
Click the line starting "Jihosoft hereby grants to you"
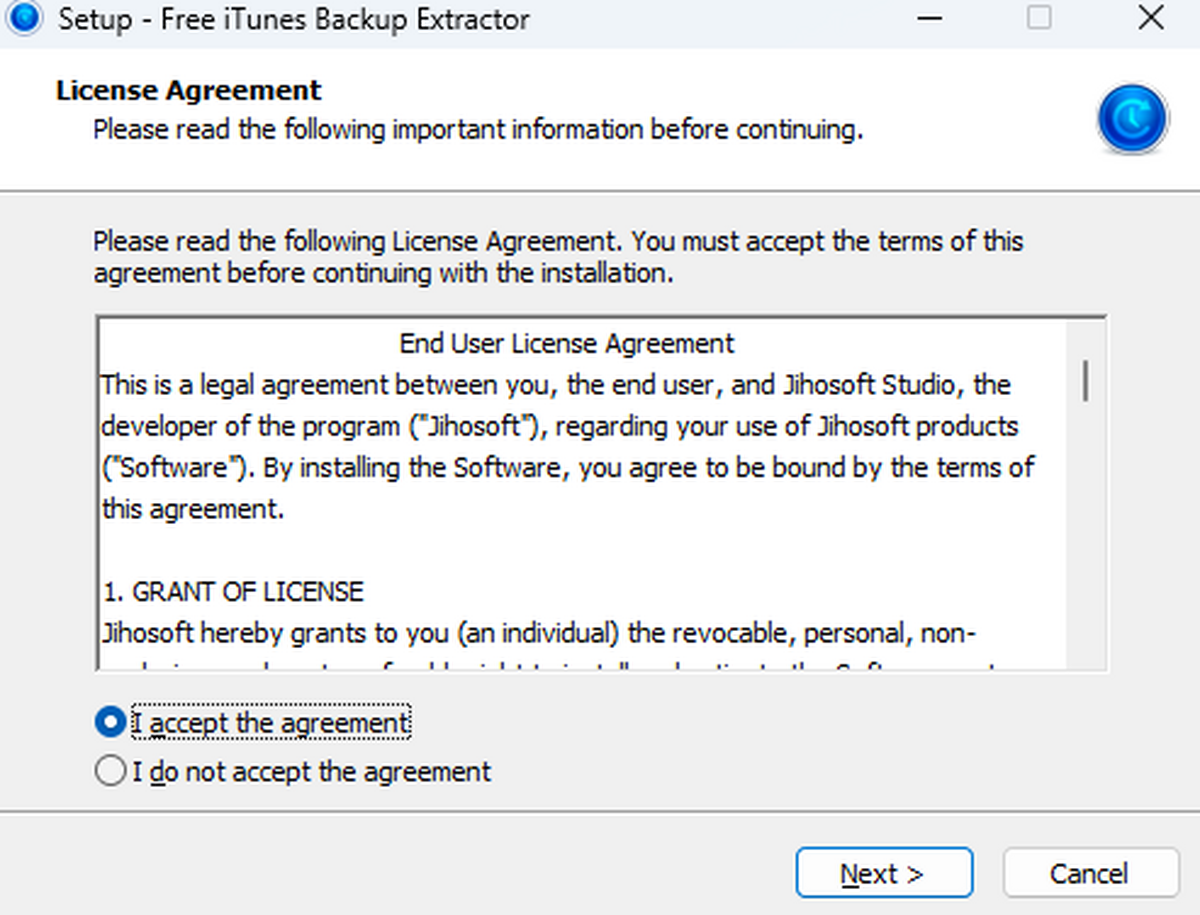click(540, 633)
